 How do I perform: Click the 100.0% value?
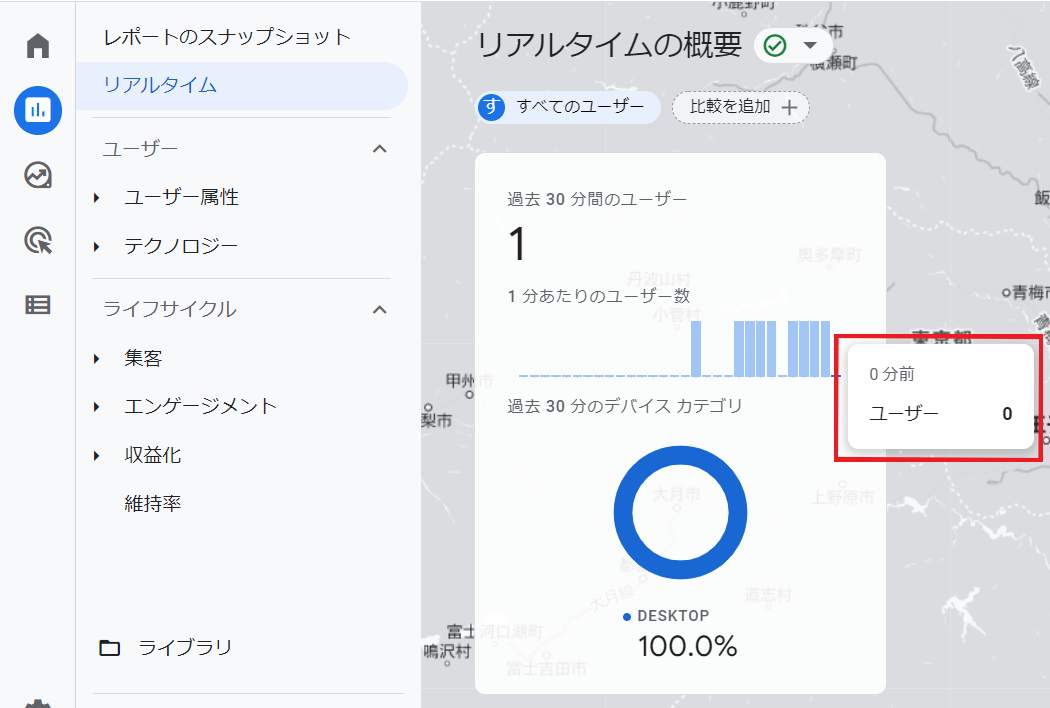687,647
